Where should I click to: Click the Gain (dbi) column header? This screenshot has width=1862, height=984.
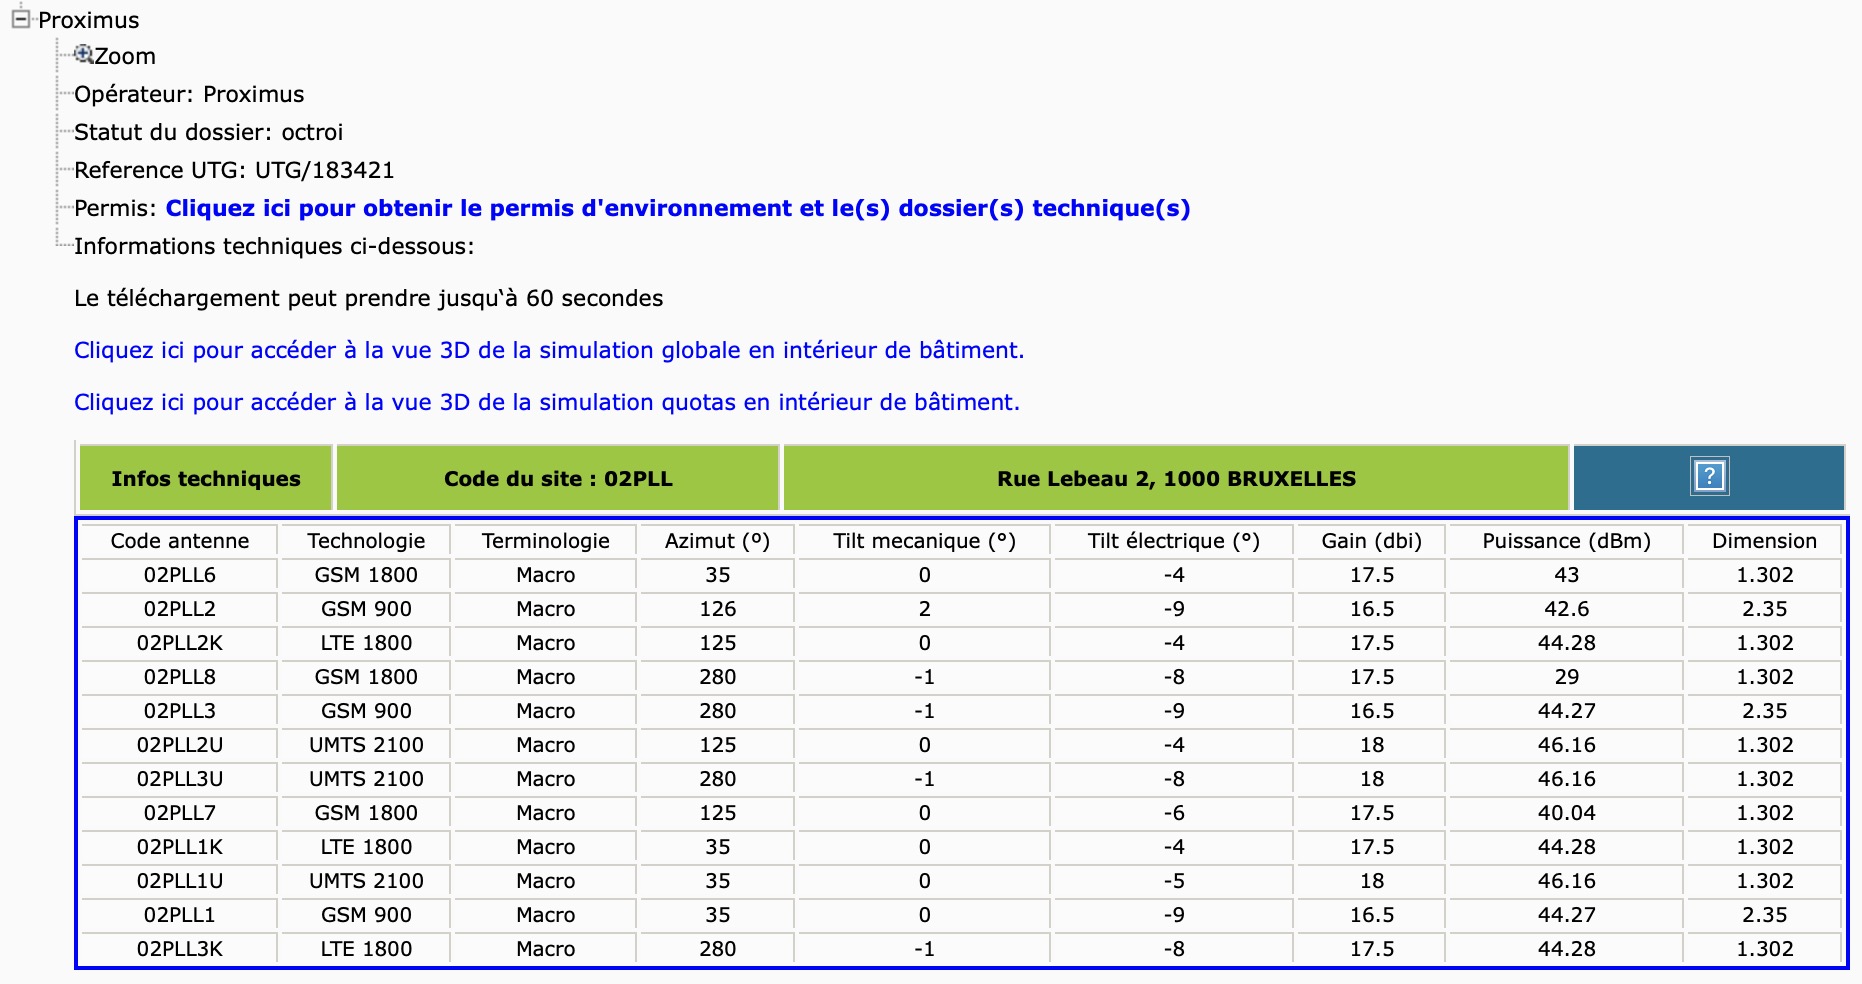(x=1371, y=541)
